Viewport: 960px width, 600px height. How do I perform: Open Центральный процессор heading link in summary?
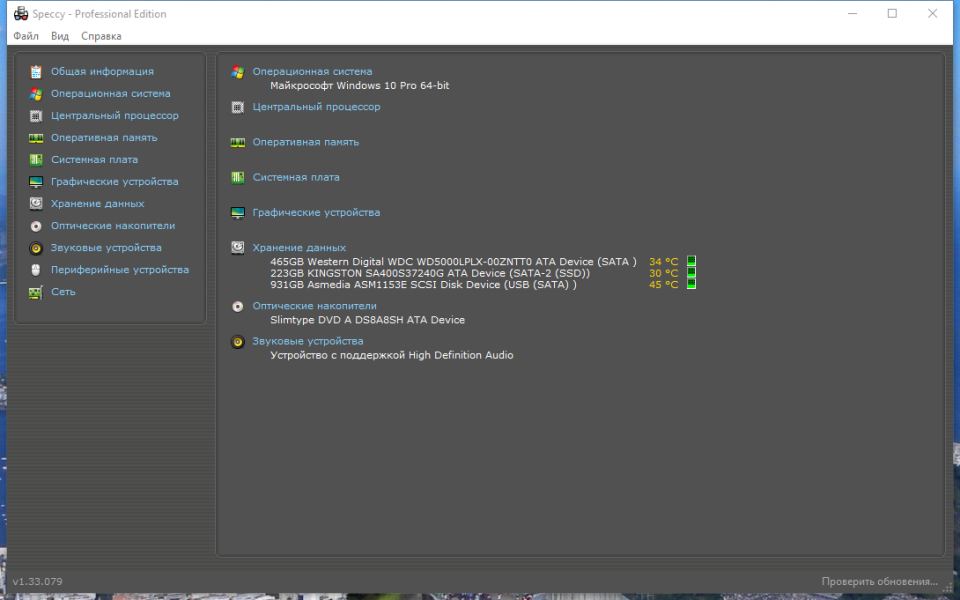[317, 107]
